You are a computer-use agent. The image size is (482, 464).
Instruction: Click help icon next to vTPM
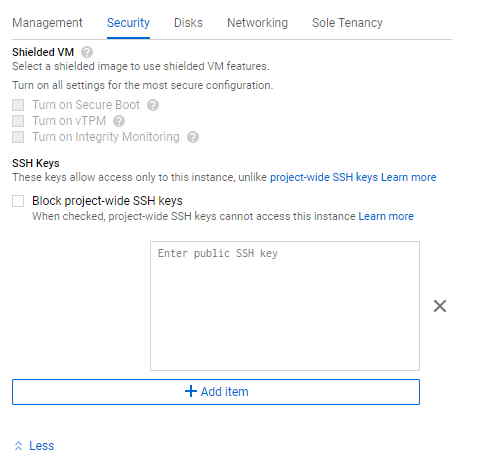coord(119,121)
